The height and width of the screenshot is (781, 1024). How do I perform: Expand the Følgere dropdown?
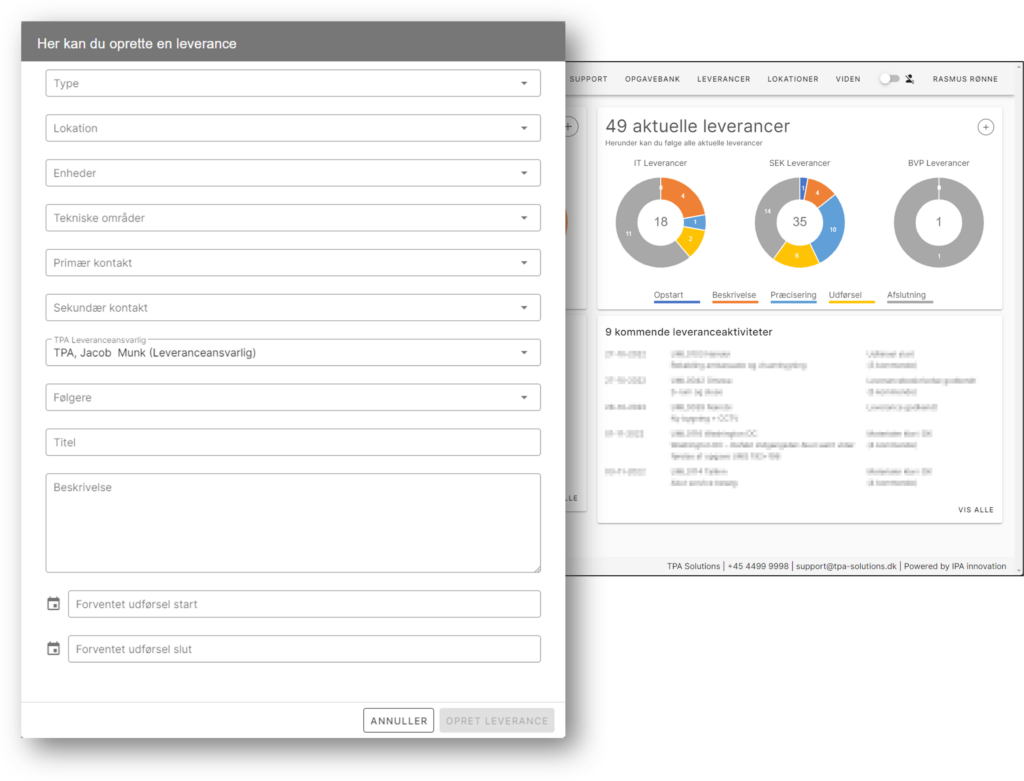coord(293,398)
